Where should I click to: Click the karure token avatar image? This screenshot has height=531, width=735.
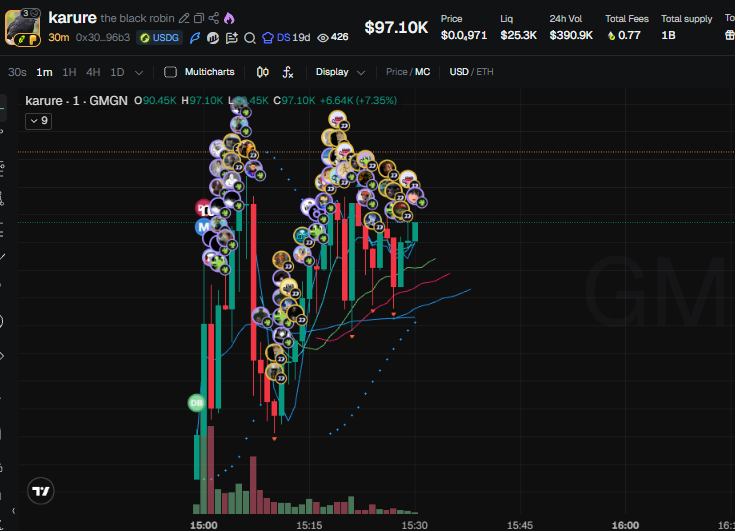22,27
